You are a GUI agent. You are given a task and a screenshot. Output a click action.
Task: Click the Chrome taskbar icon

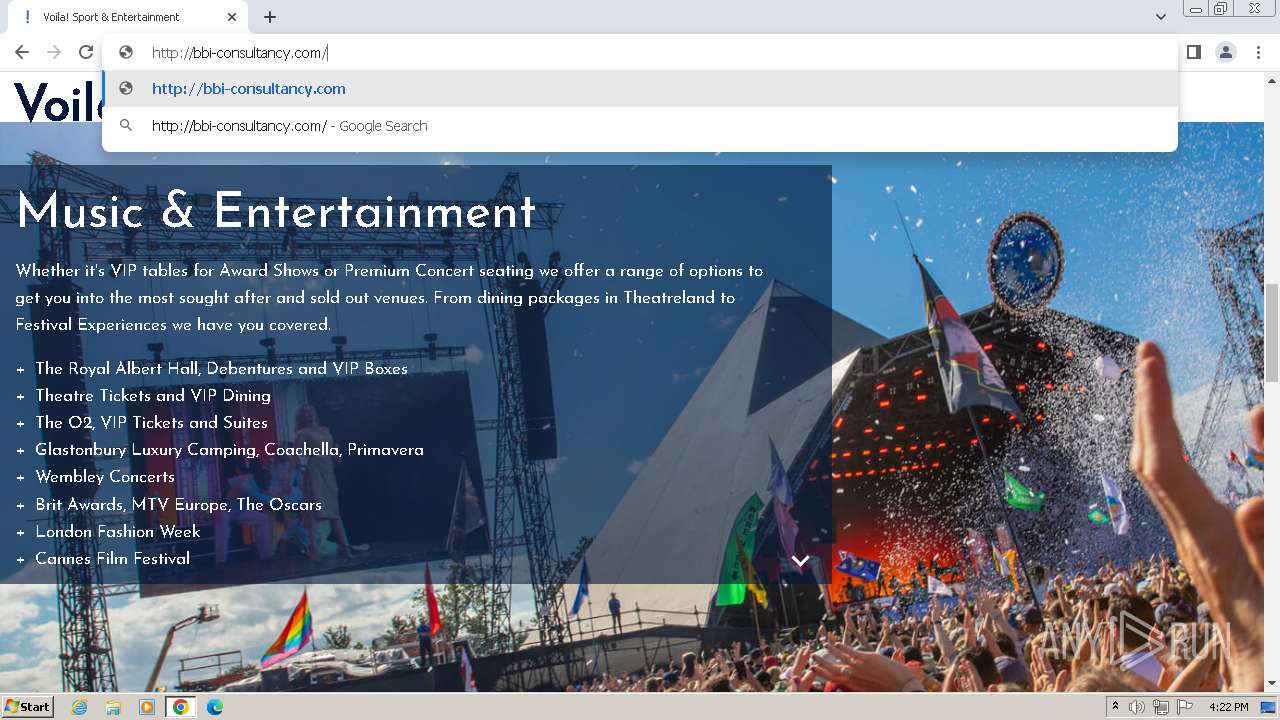(x=180, y=707)
